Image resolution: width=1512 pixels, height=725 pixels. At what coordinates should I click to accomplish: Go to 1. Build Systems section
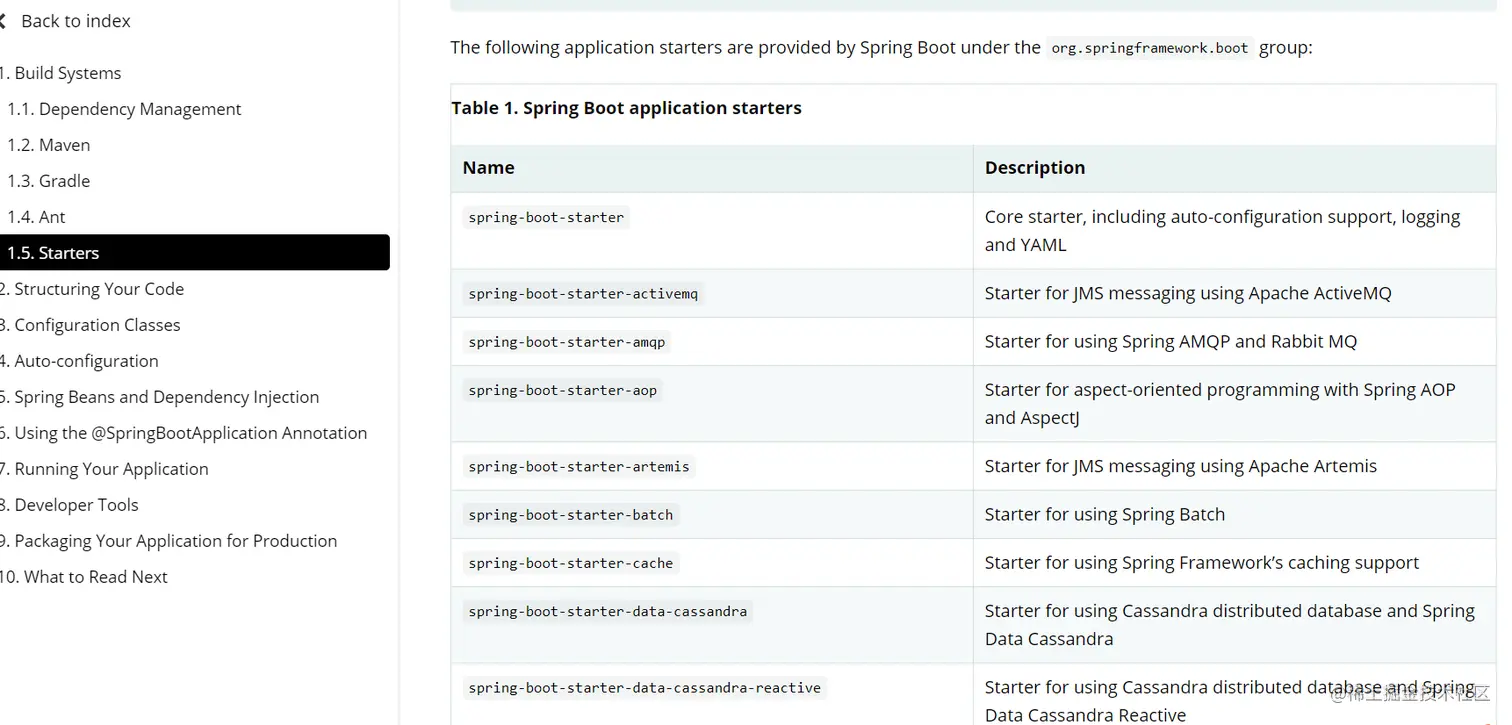click(60, 73)
